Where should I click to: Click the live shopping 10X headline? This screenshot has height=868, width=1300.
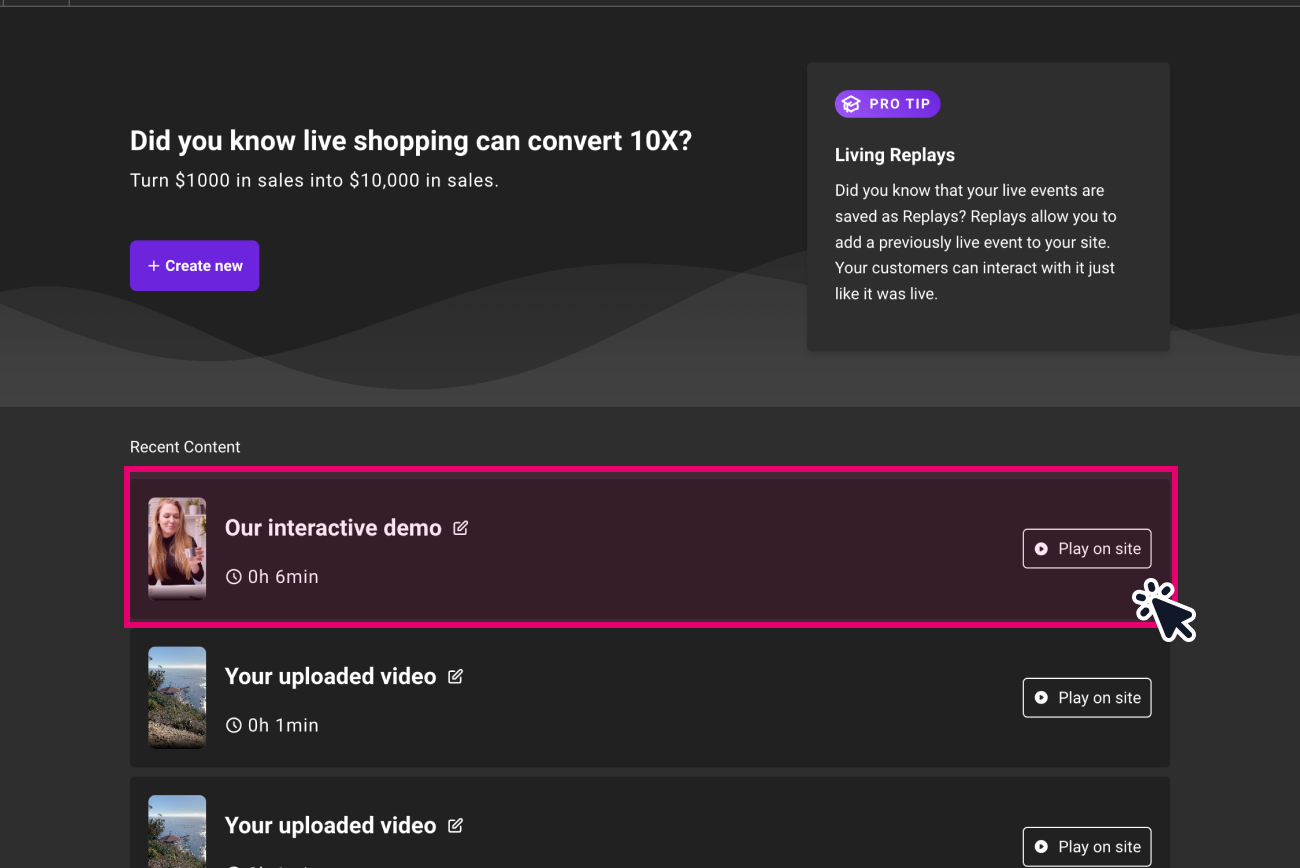[x=411, y=141]
